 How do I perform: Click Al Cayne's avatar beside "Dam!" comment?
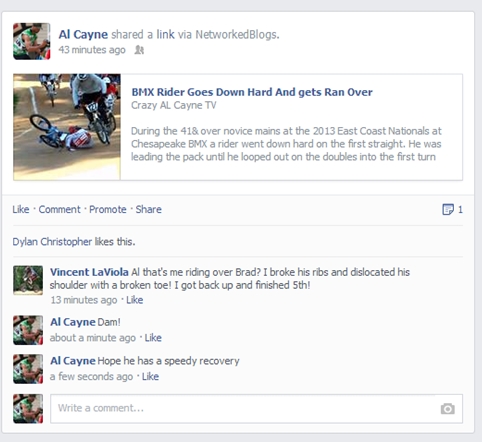[28, 330]
